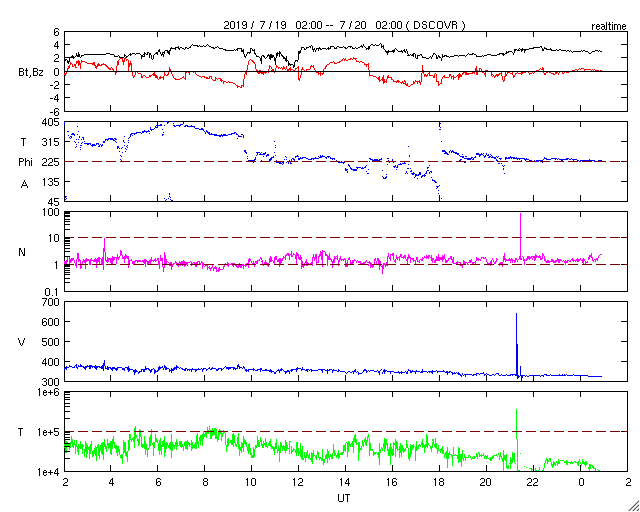Click the "A" label below Phi
The width and height of the screenshot is (640, 512).
(24, 185)
